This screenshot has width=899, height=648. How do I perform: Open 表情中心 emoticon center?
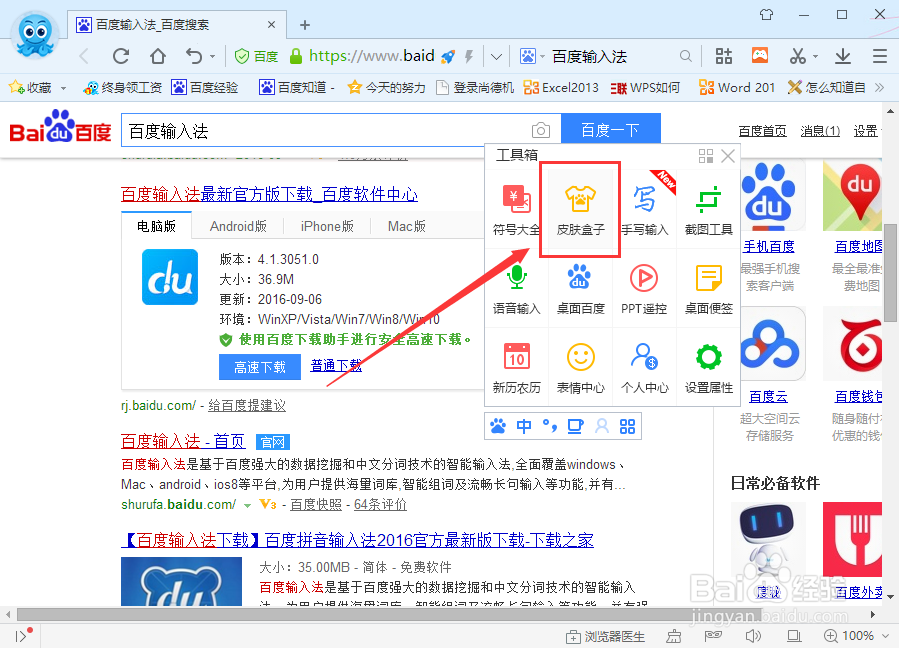click(x=580, y=368)
